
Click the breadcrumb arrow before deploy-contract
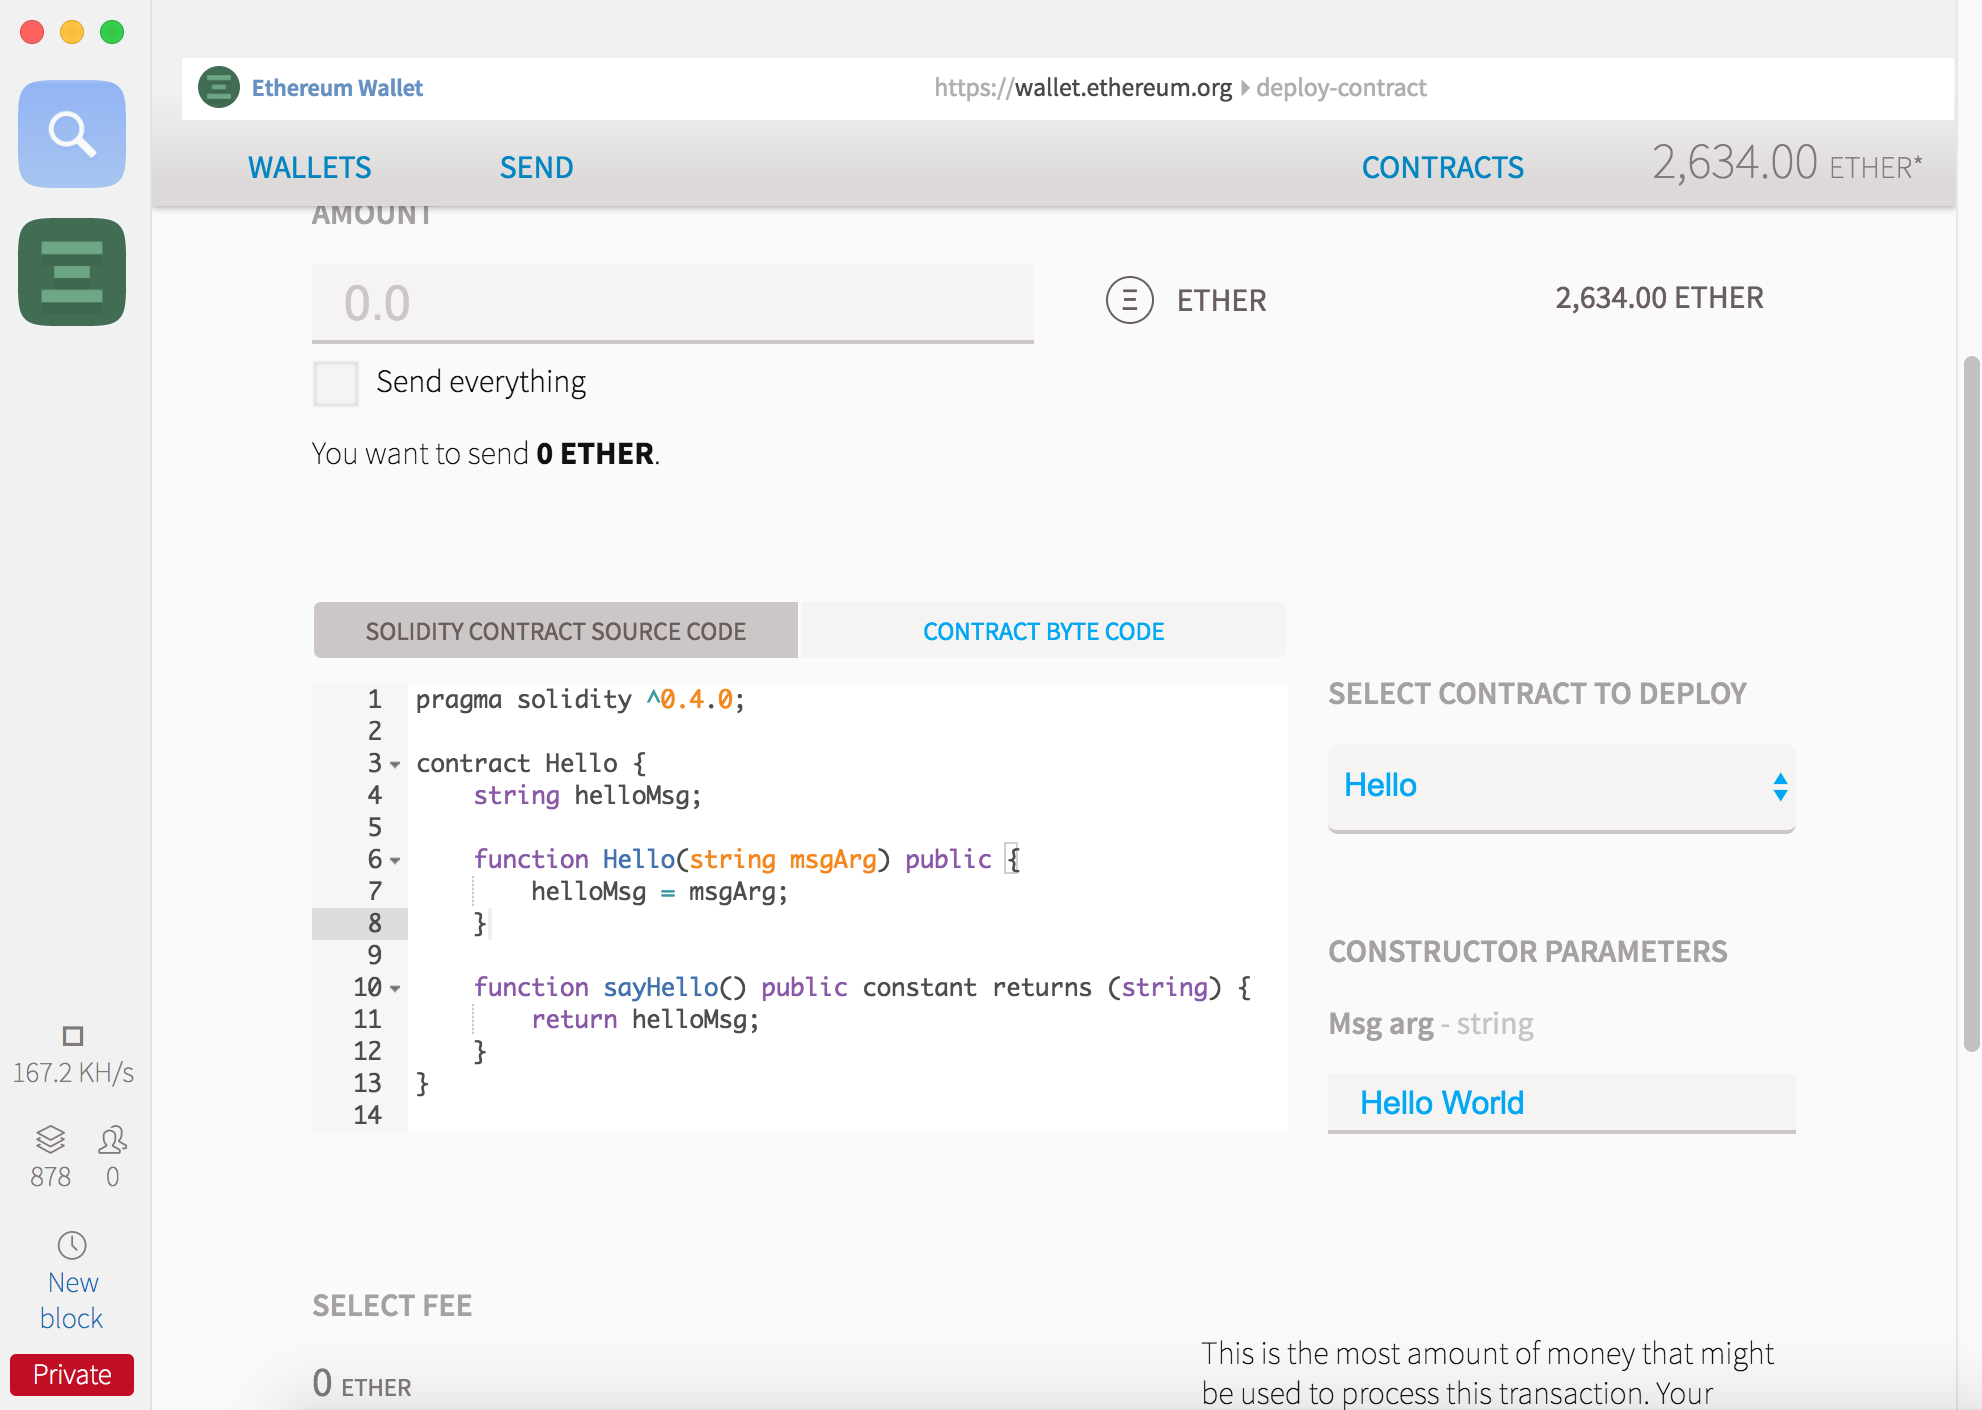[x=1245, y=88]
